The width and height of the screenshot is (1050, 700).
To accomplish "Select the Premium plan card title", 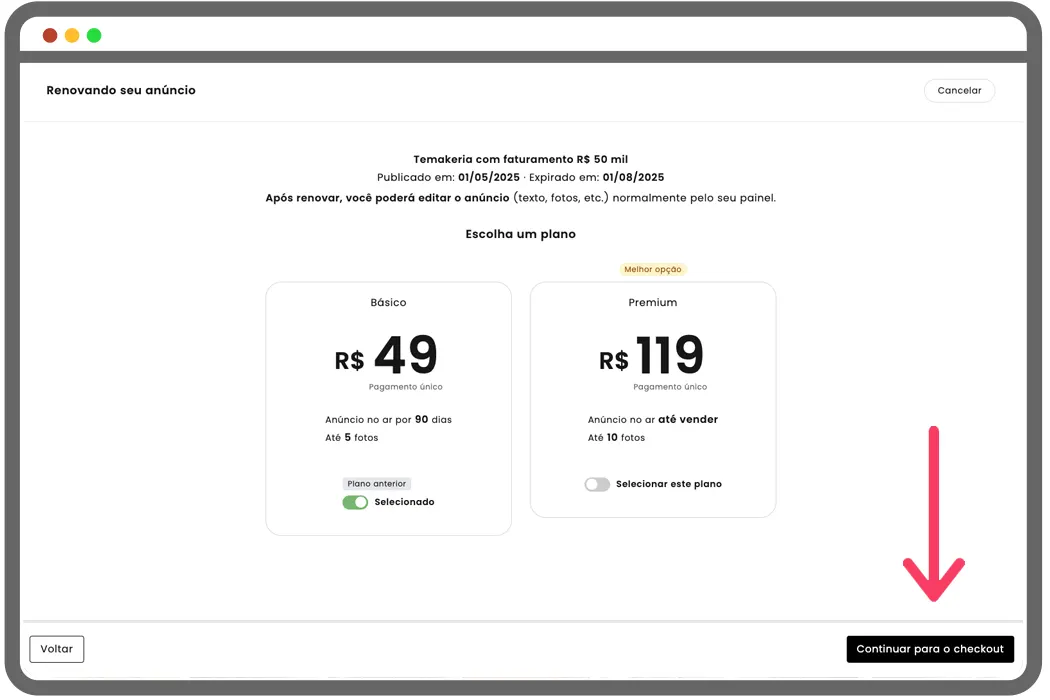I will point(653,302).
